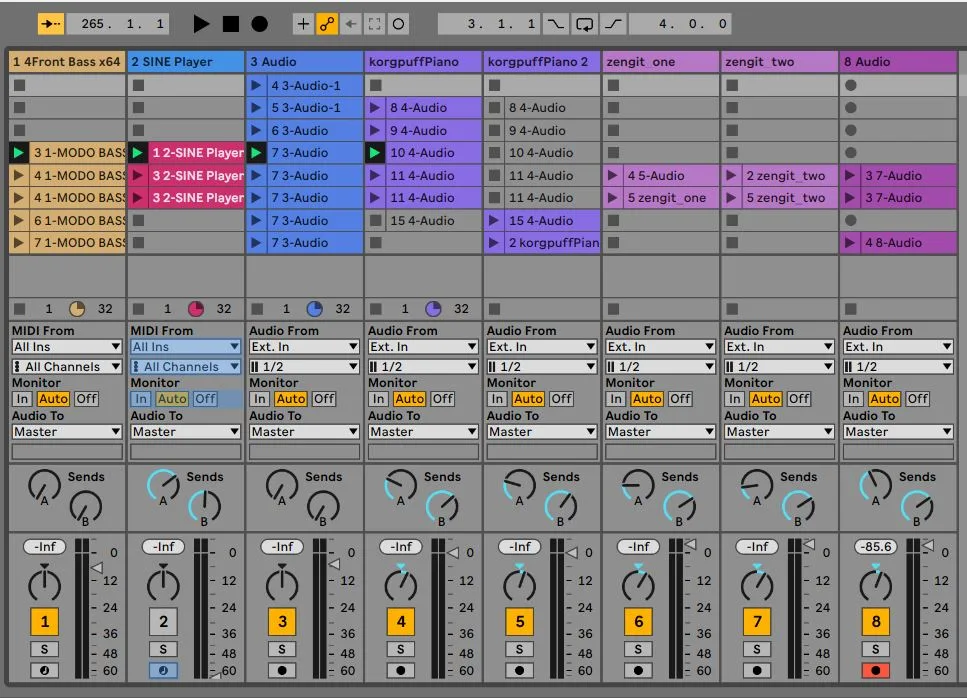The width and height of the screenshot is (967, 698).
Task: Toggle the MIDI Arrangement Overdub plus button
Action: (x=303, y=24)
